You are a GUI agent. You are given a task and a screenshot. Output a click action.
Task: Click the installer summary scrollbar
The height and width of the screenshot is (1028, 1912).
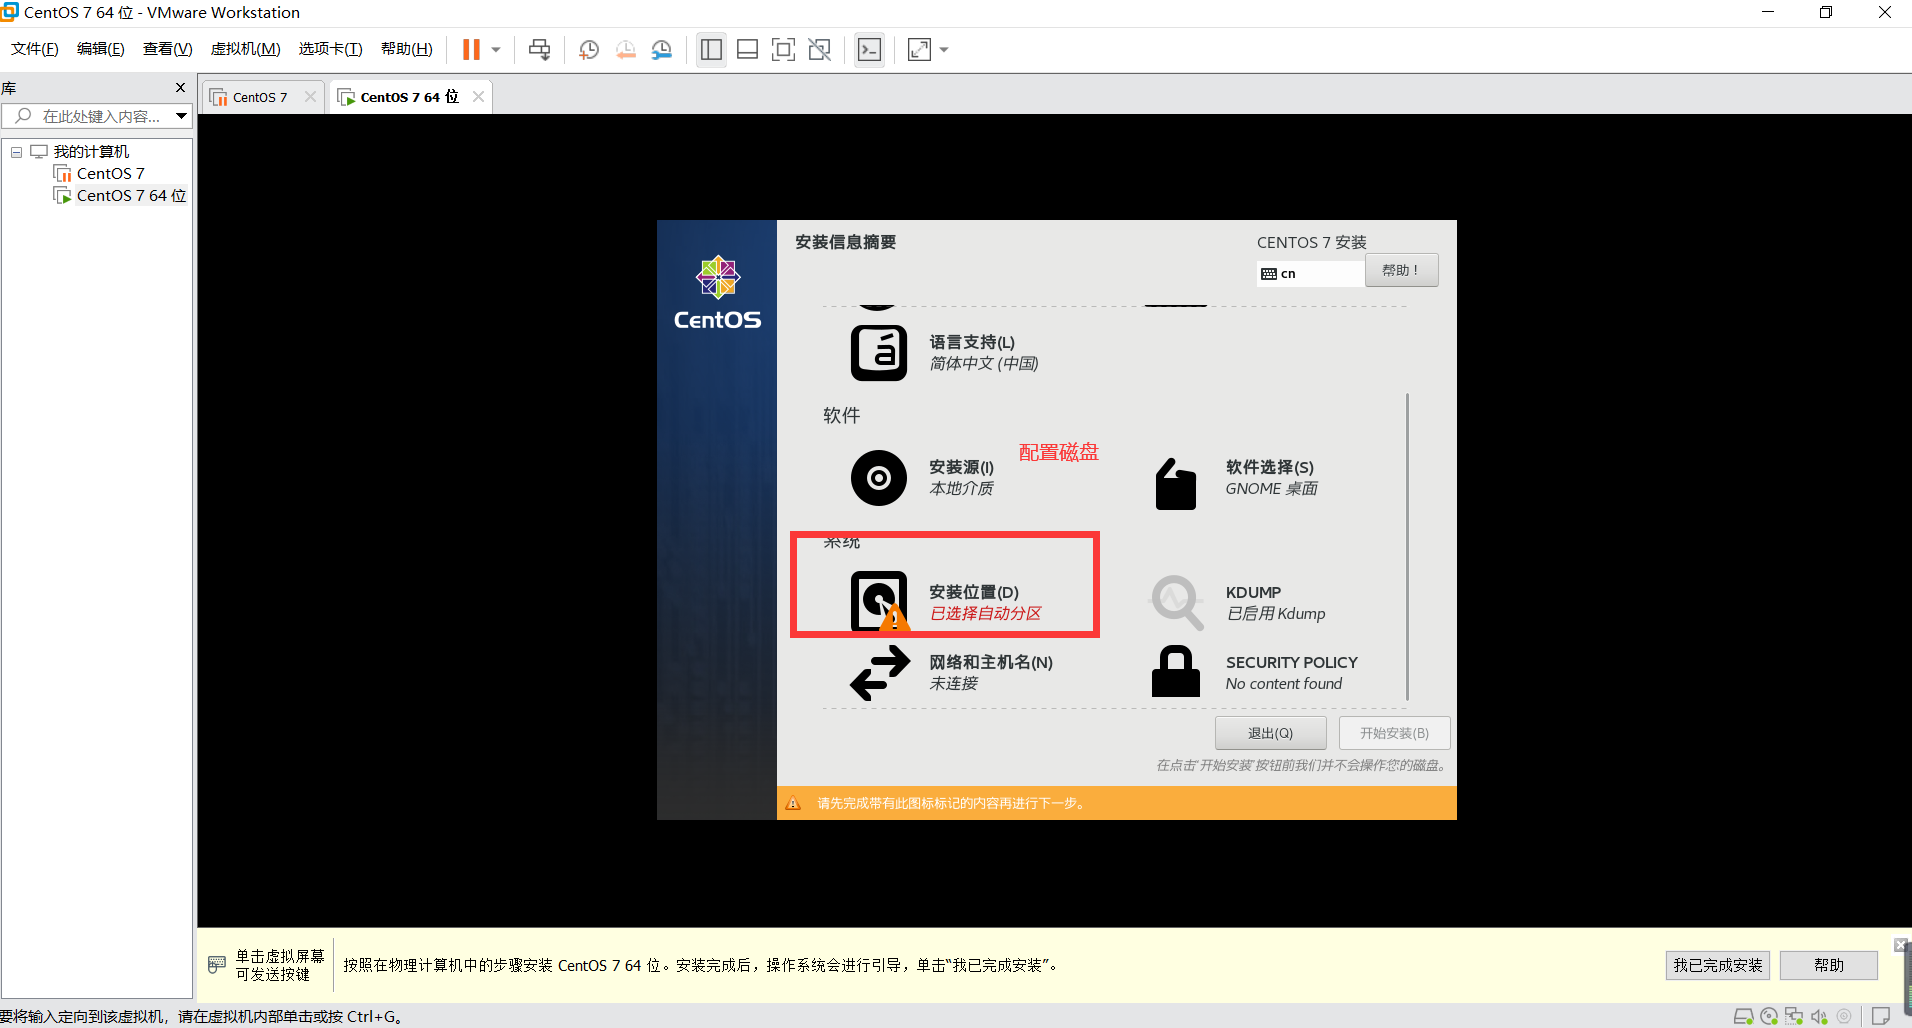point(1407,547)
